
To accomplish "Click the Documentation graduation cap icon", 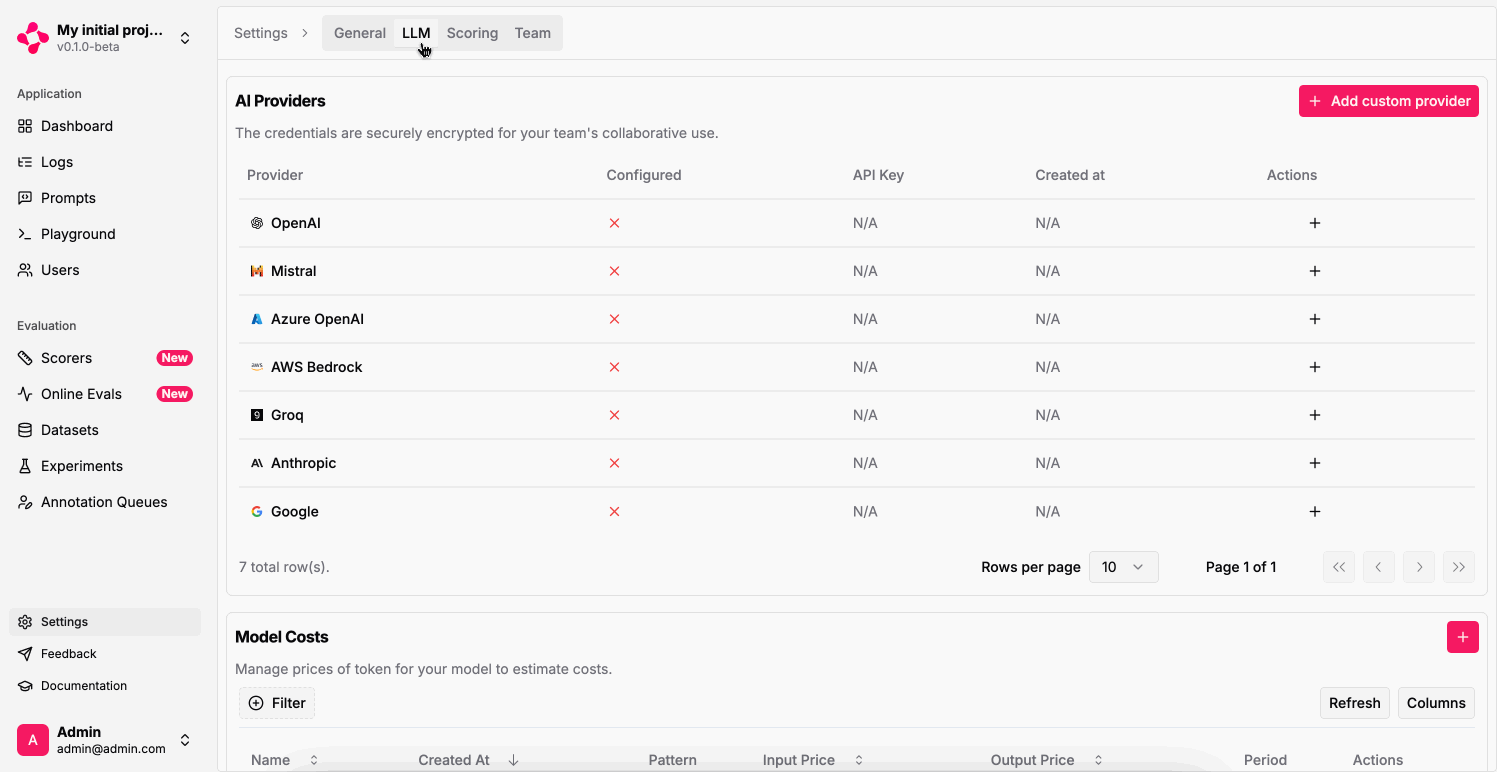I will (x=25, y=686).
